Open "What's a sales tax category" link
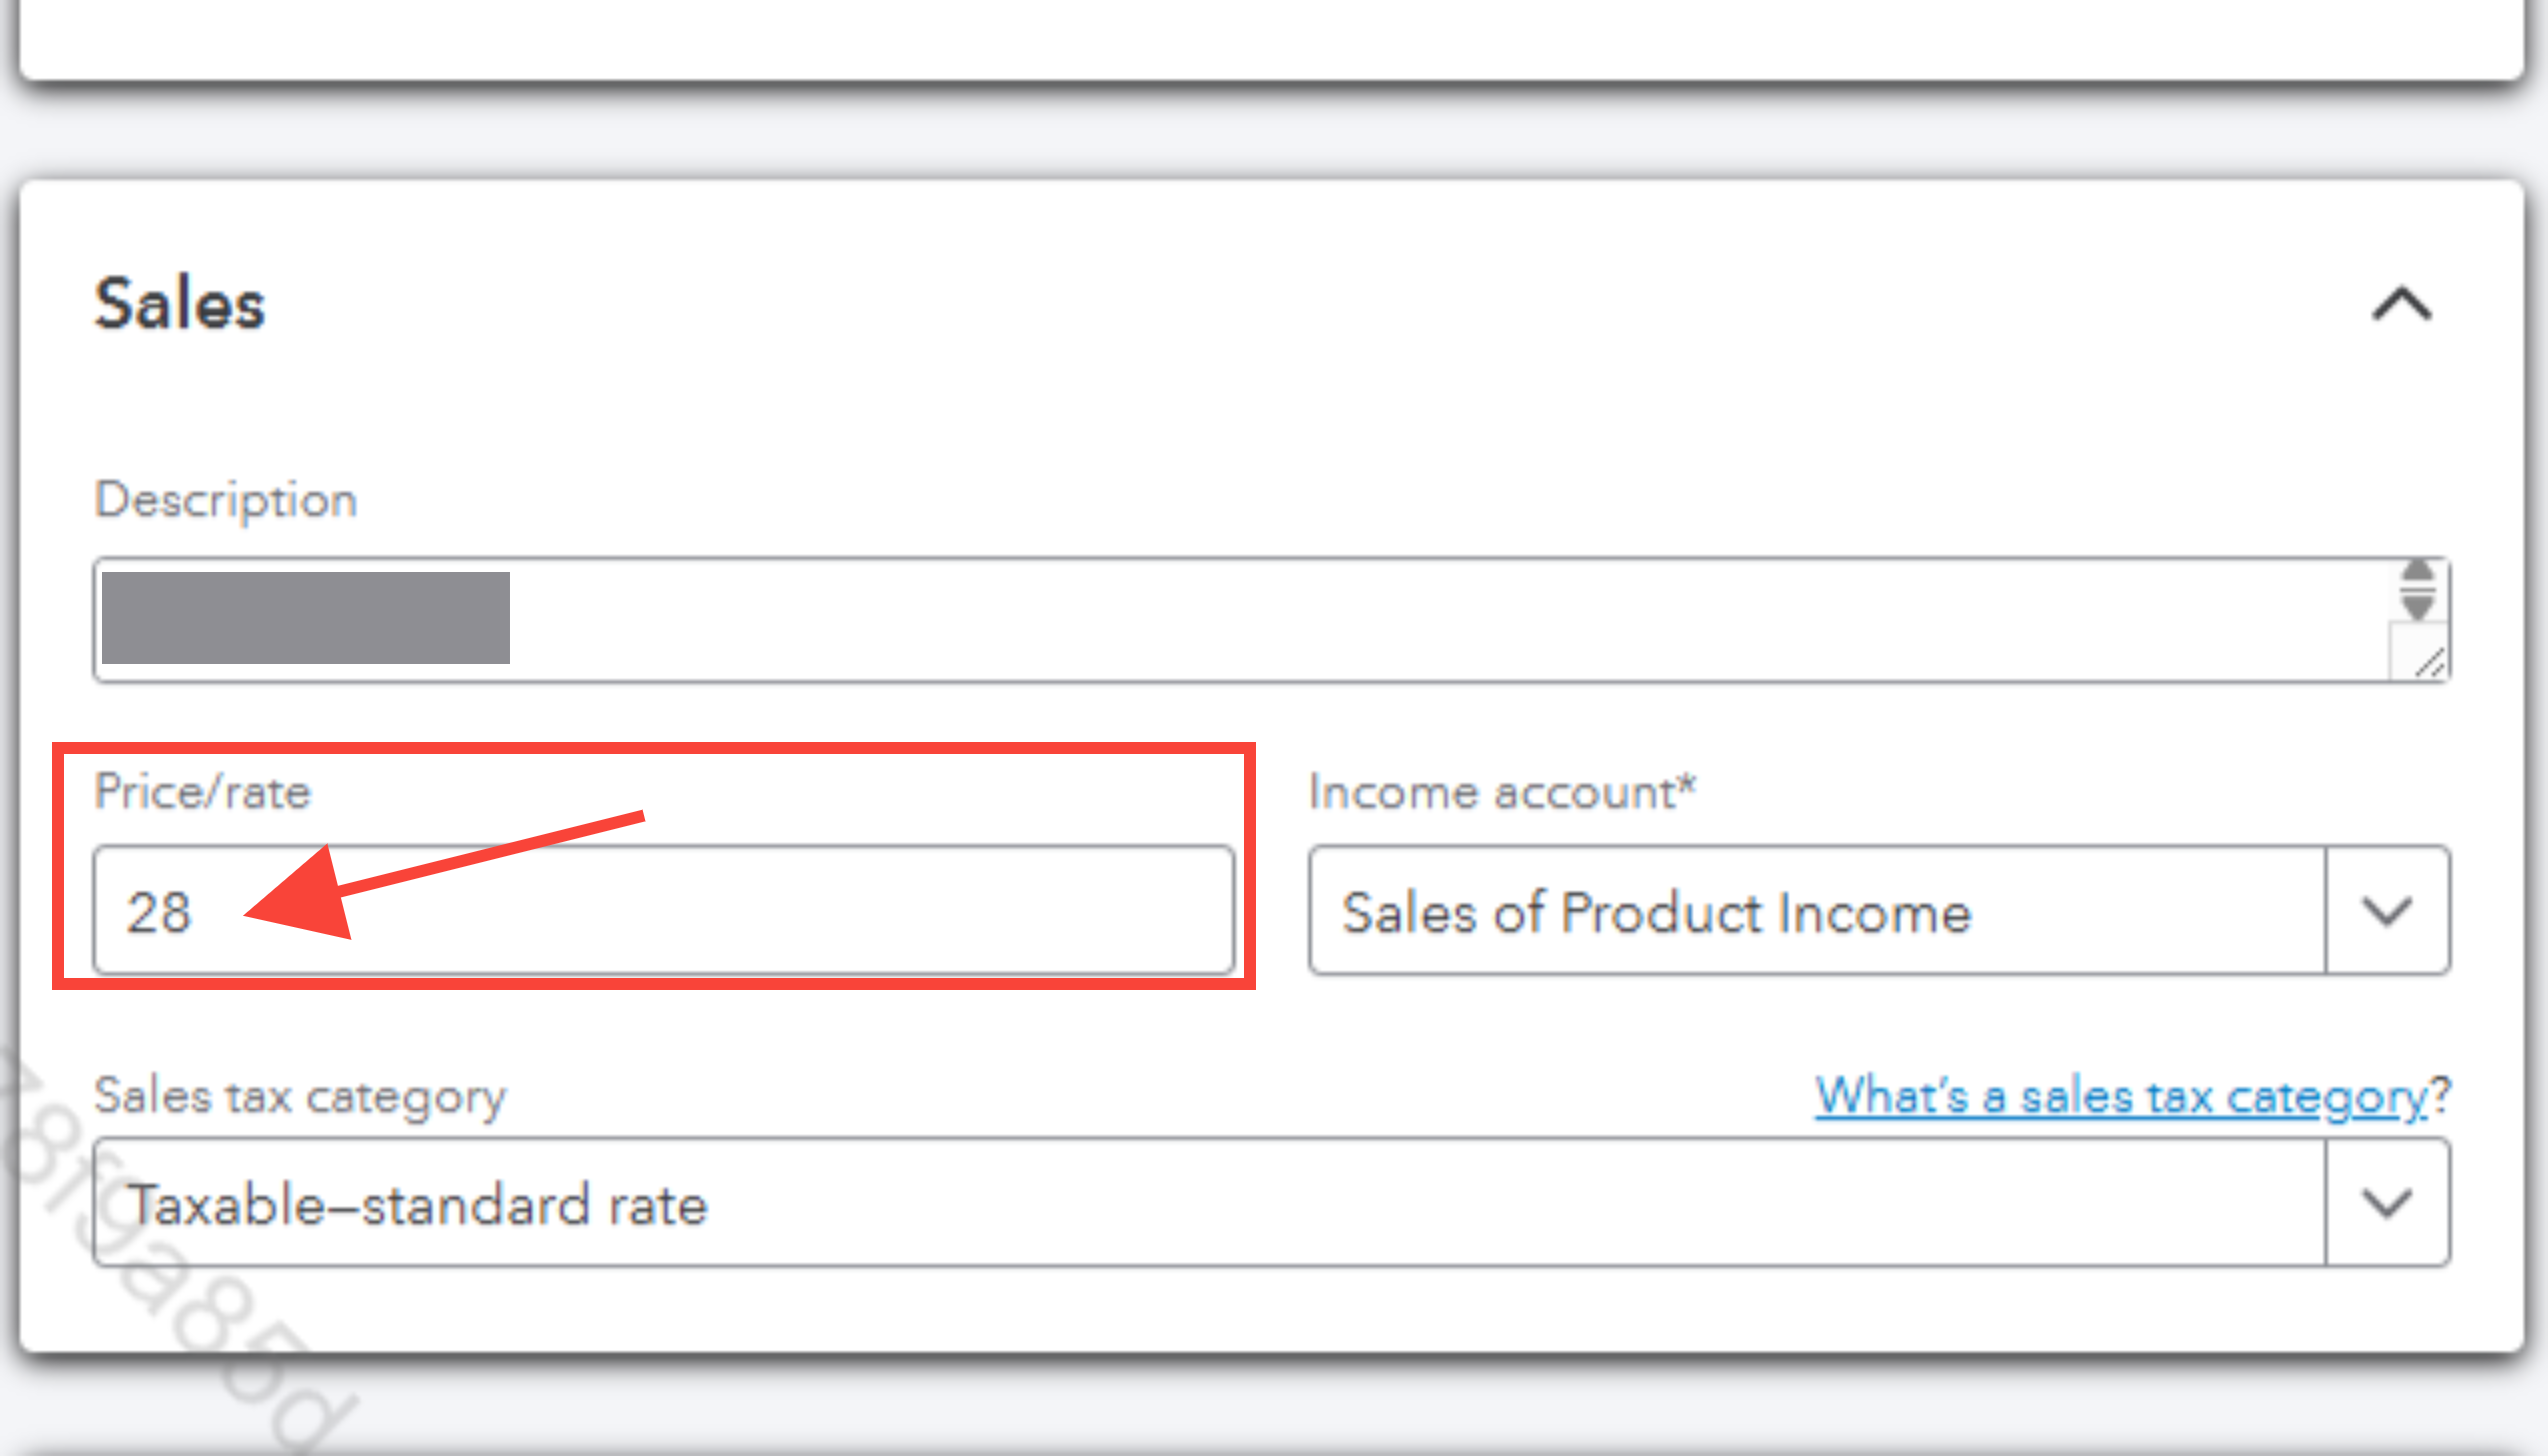 click(x=2120, y=1096)
